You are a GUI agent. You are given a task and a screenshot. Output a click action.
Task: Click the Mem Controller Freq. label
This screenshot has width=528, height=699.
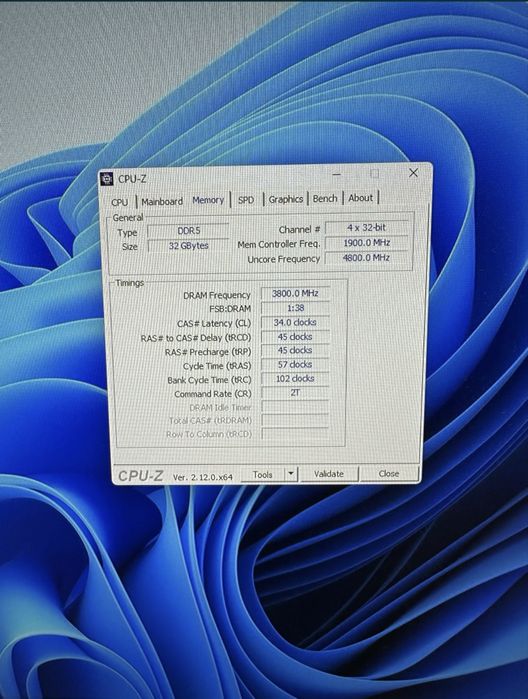(279, 244)
